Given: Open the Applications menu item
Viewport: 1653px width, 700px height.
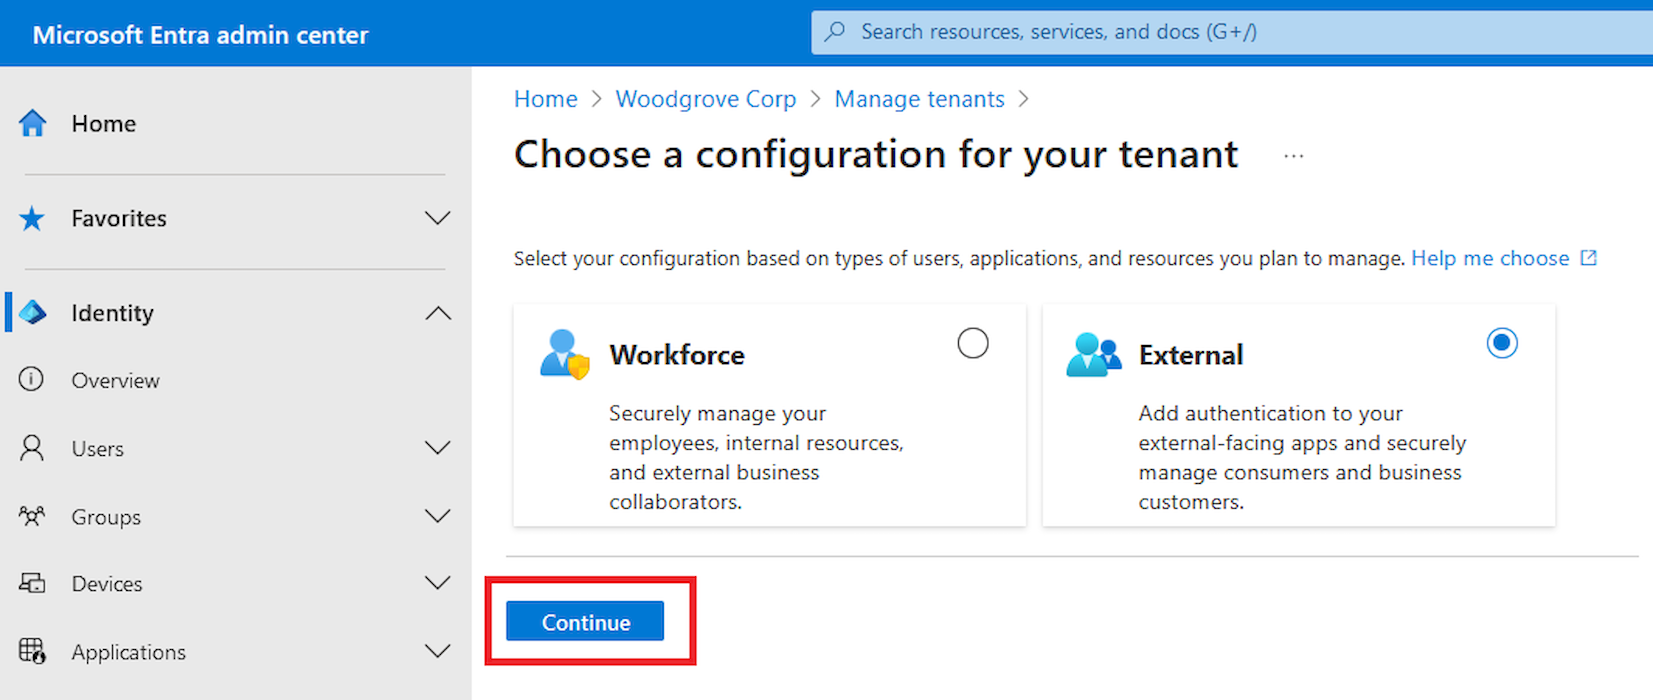Looking at the screenshot, I should coord(128,652).
